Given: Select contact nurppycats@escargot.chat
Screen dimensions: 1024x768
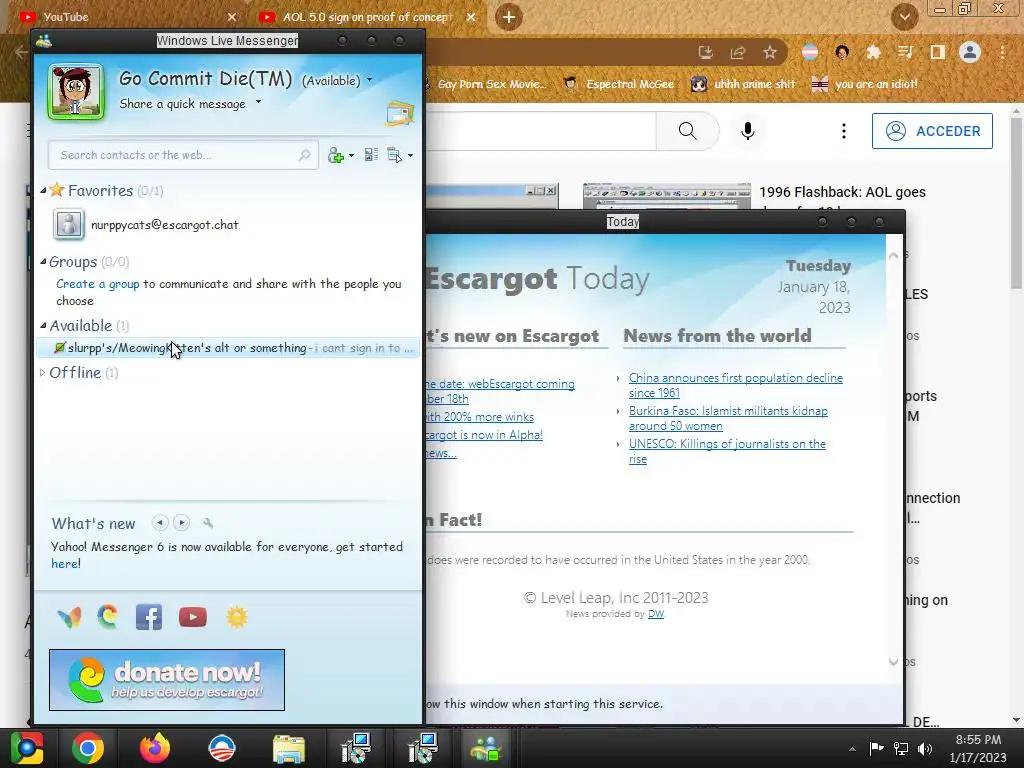Looking at the screenshot, I should [x=165, y=225].
